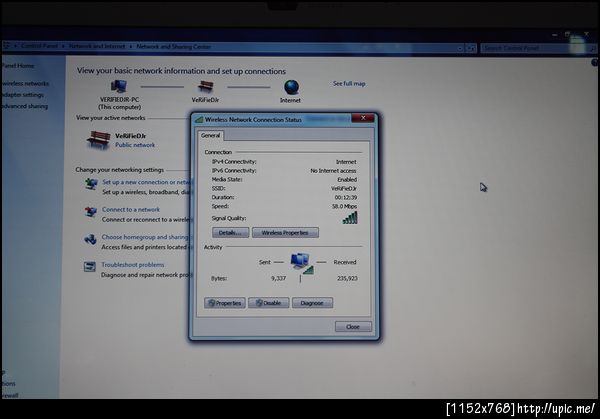Click the VeRiFieDJr active network name
The image size is (600, 419).
tap(130, 136)
